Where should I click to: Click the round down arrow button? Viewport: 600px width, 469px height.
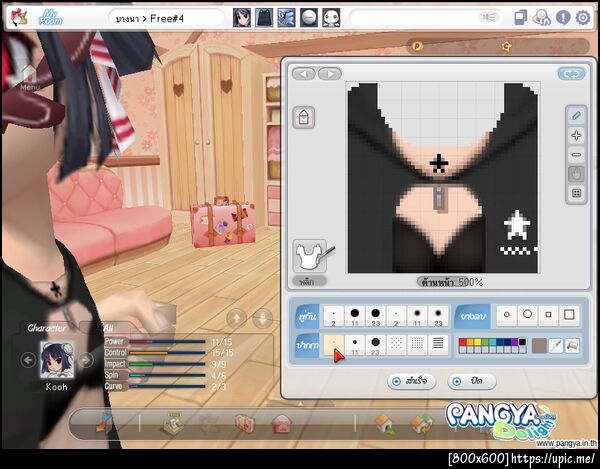coord(262,318)
